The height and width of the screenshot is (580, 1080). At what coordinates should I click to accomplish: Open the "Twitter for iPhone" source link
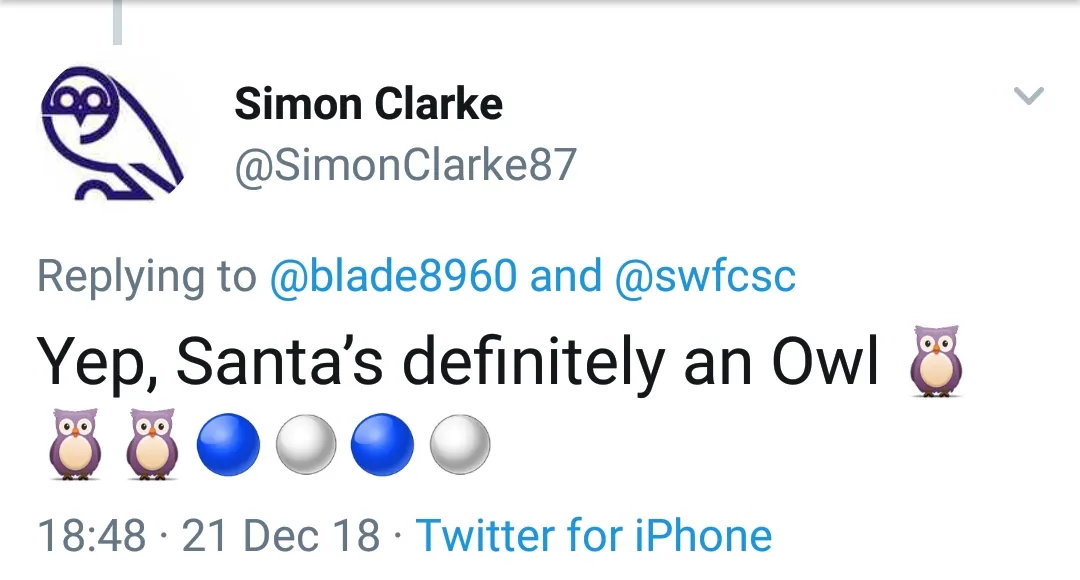(x=594, y=536)
